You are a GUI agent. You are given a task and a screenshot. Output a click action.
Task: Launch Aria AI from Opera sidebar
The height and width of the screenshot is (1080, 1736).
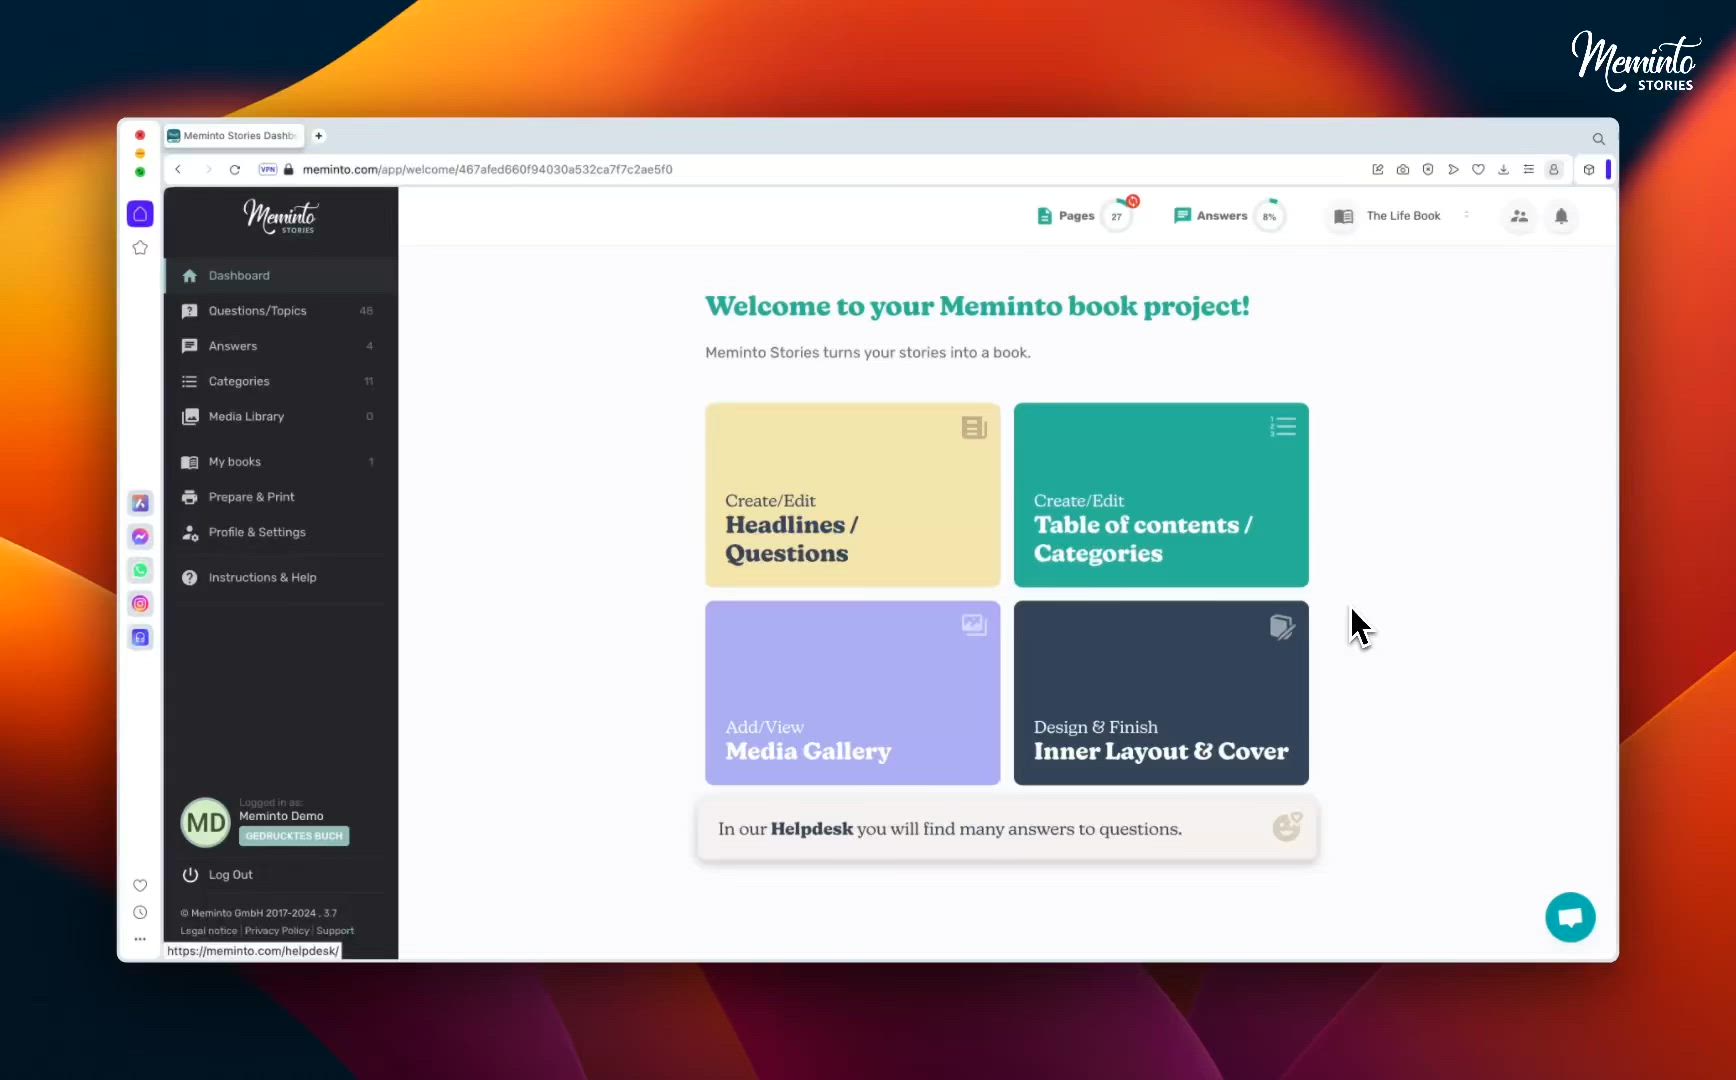(140, 503)
